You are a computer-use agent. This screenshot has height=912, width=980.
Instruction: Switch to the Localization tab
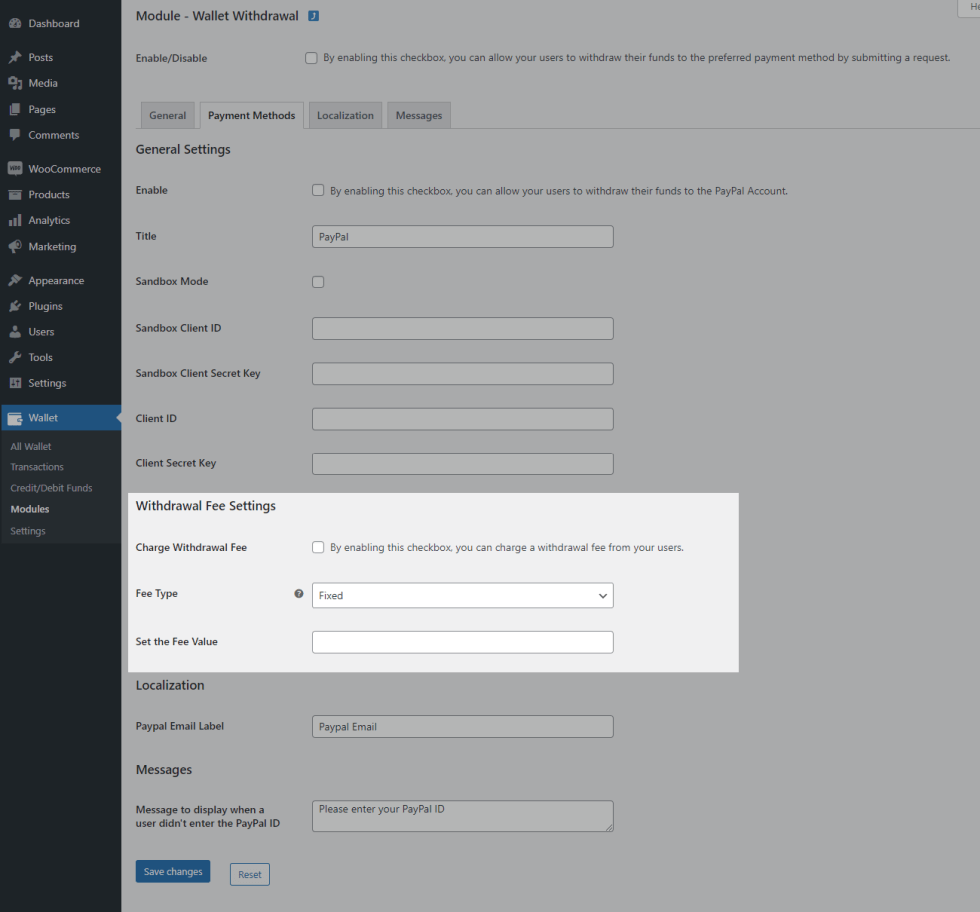(x=345, y=115)
